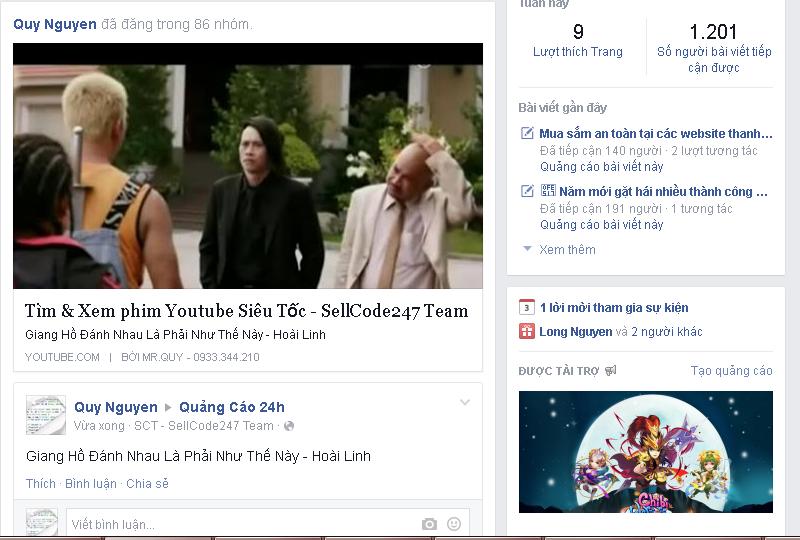800x540 pixels.
Task: Click the post text 'Giang Hồ Đánh Nhau' in the group post
Action: [198, 456]
